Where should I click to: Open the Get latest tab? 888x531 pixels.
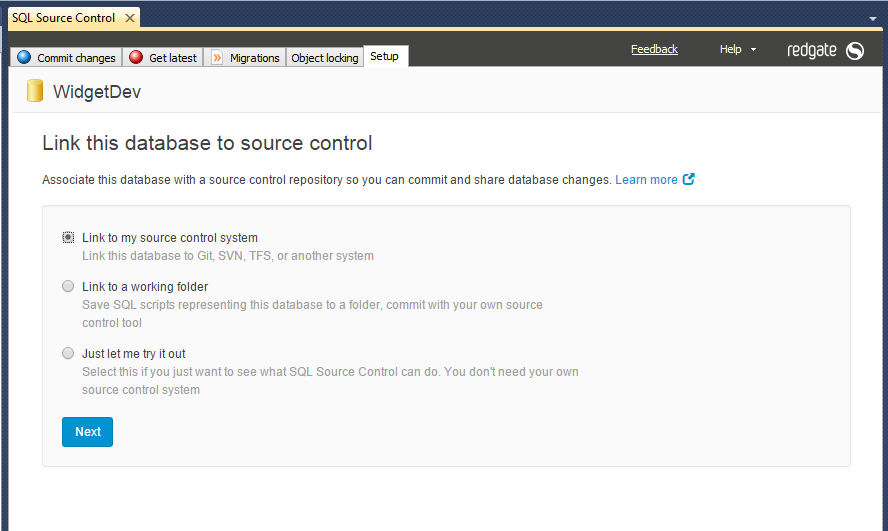click(163, 57)
